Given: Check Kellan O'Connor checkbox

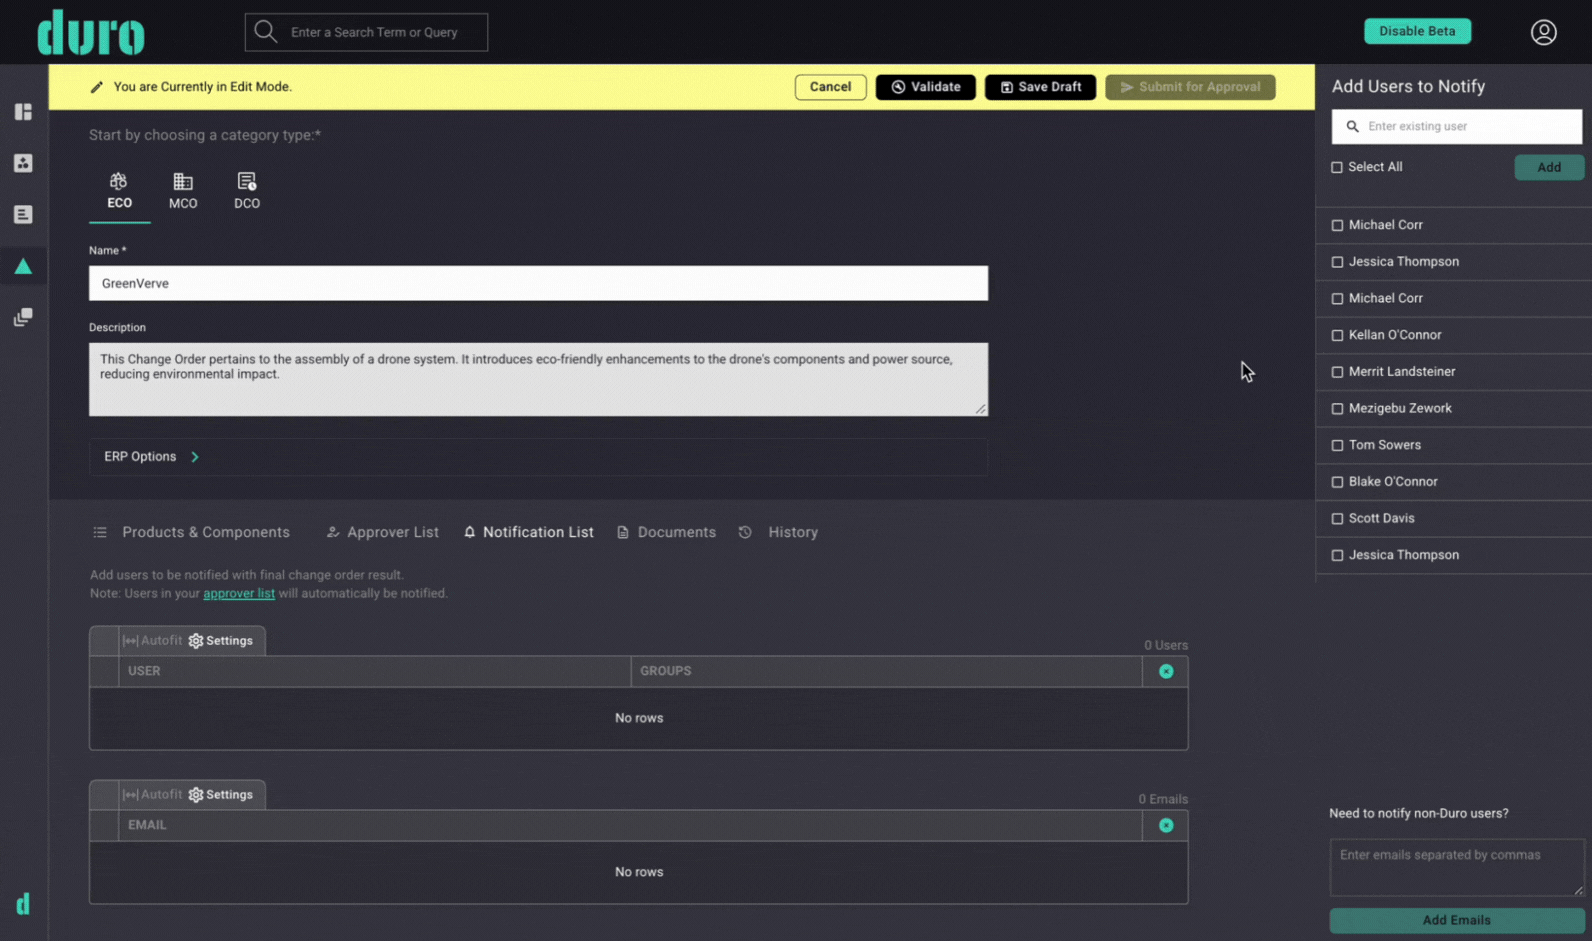Looking at the screenshot, I should tap(1337, 336).
